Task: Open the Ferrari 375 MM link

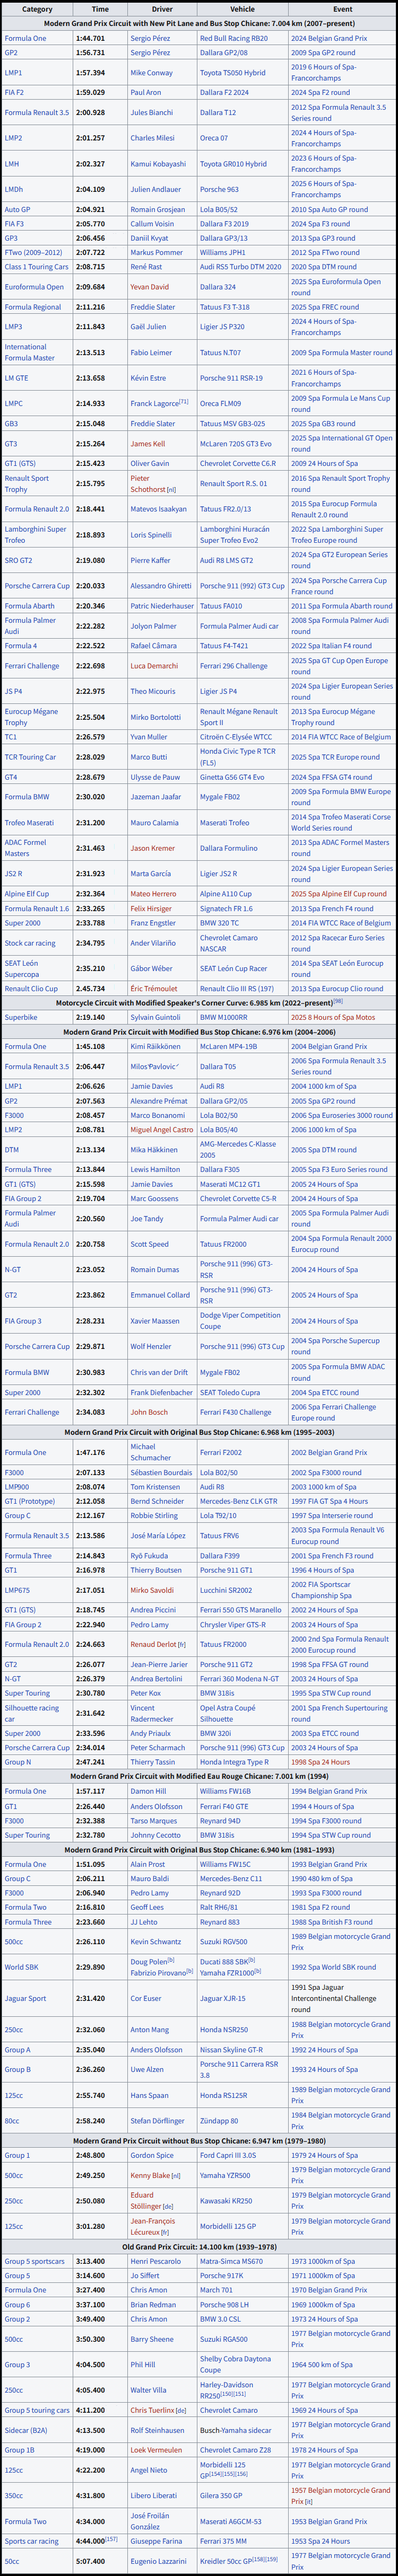Action: click(224, 2541)
